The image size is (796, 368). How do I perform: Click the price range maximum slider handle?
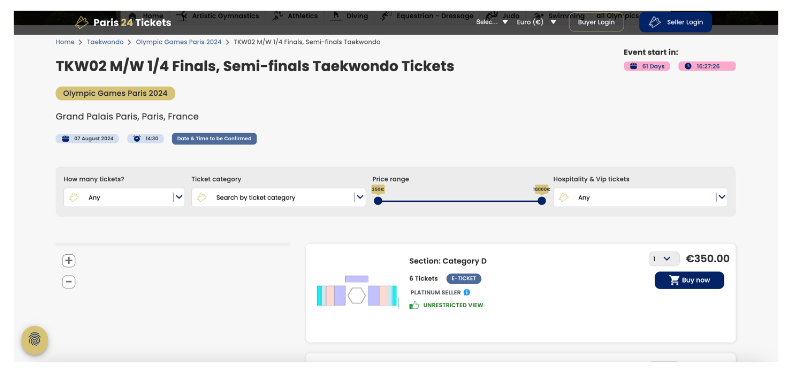tap(542, 201)
